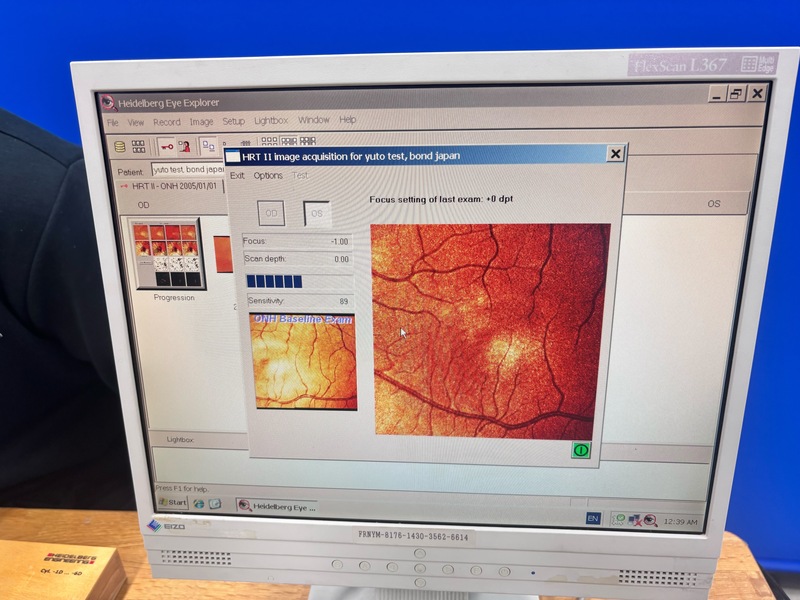Click the patient record toolbar icon
The width and height of the screenshot is (800, 600).
pyautogui.click(x=184, y=146)
